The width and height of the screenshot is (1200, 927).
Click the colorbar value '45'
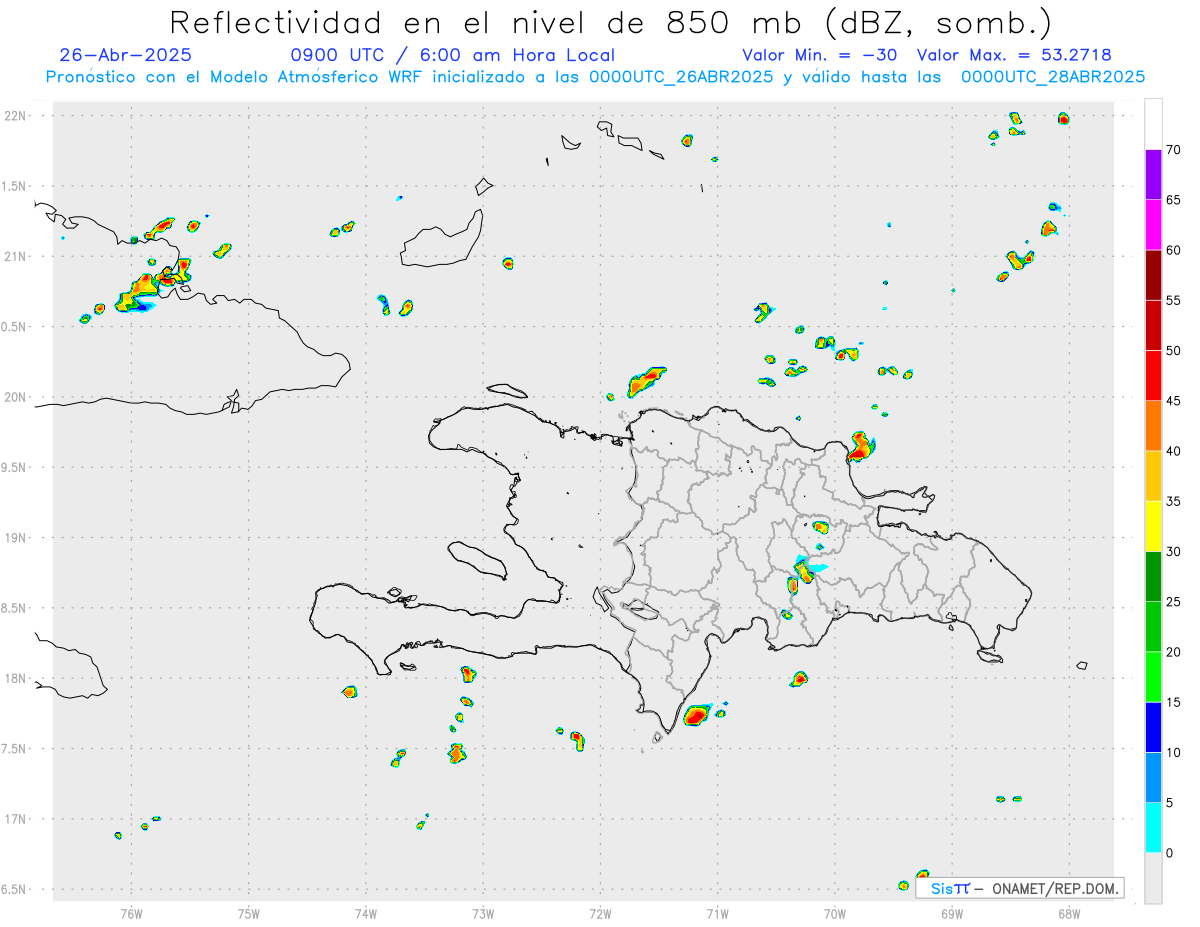click(1173, 401)
